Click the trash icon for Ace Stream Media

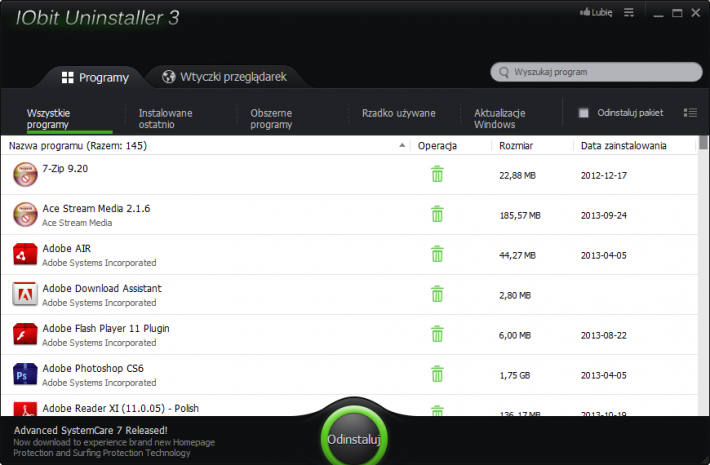[437, 214]
